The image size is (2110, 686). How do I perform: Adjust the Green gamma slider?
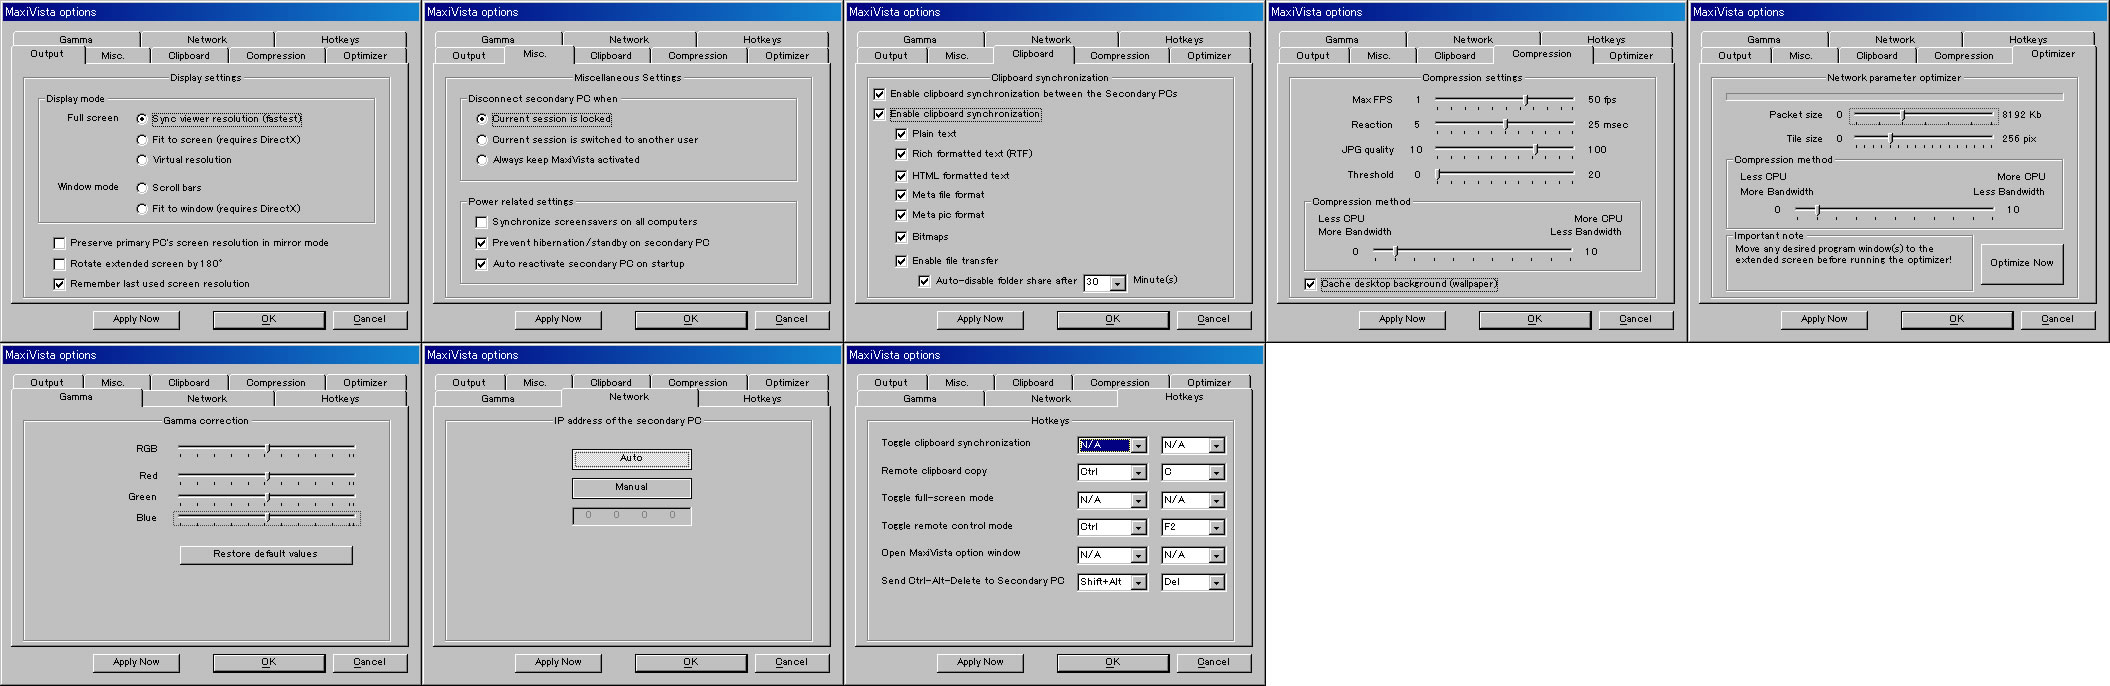point(267,498)
